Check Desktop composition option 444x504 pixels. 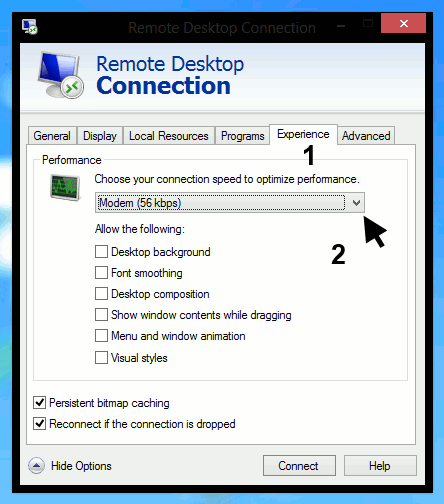click(x=101, y=294)
